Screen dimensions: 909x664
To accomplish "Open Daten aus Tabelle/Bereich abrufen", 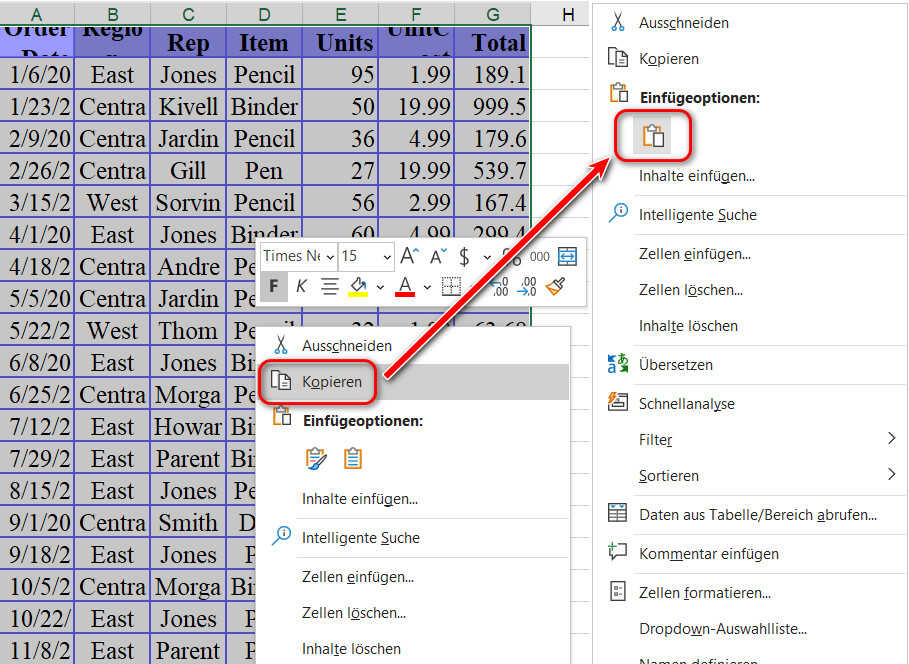I will pos(757,515).
